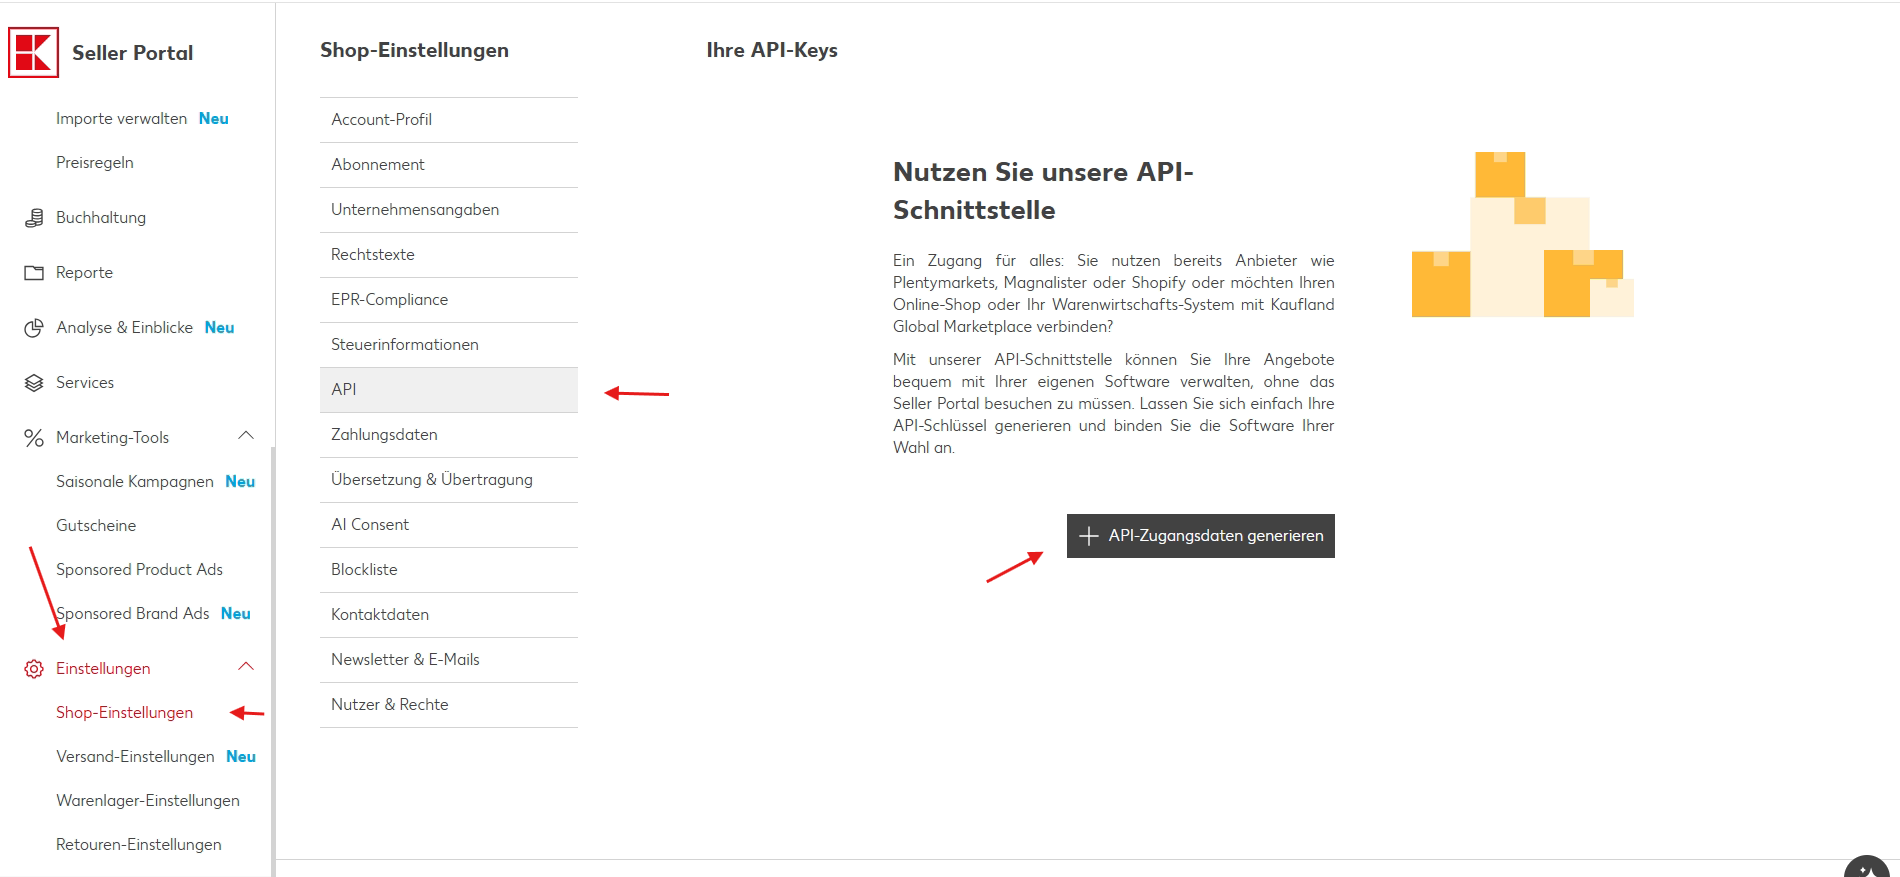Click the Buchhaltung coins icon
1900x877 pixels.
pyautogui.click(x=34, y=218)
